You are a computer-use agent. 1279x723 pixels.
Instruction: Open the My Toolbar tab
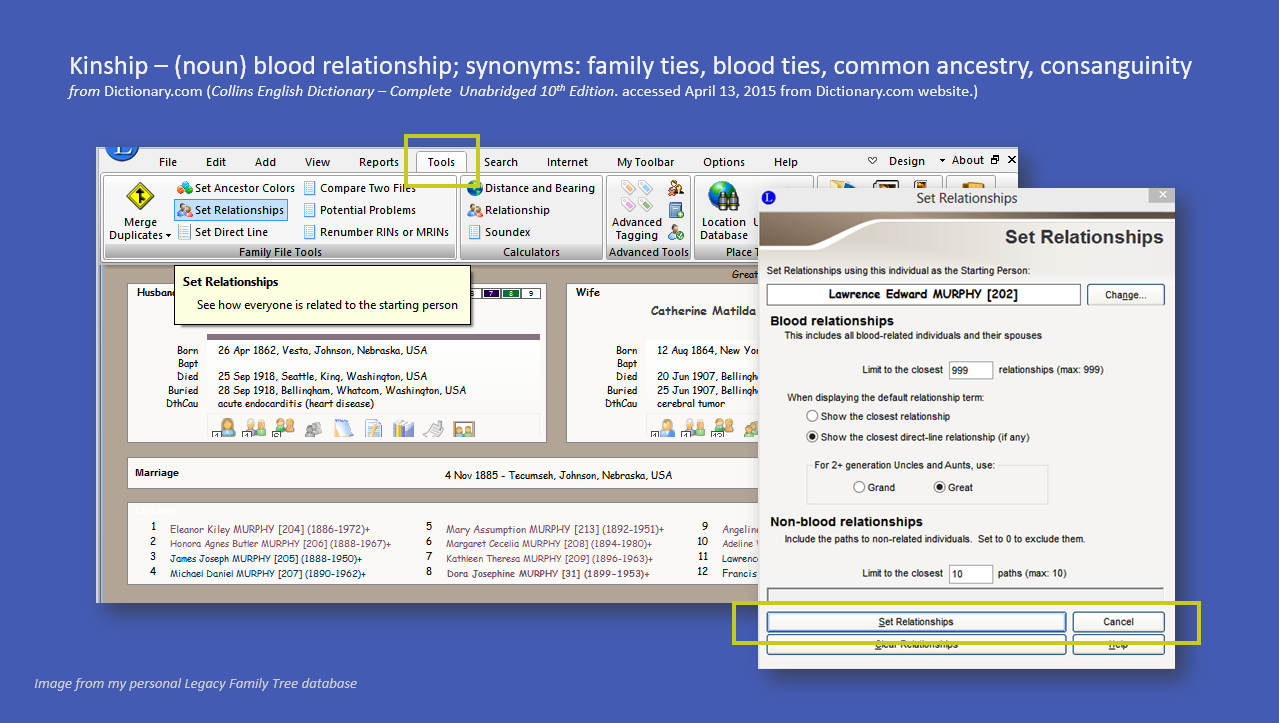(645, 162)
